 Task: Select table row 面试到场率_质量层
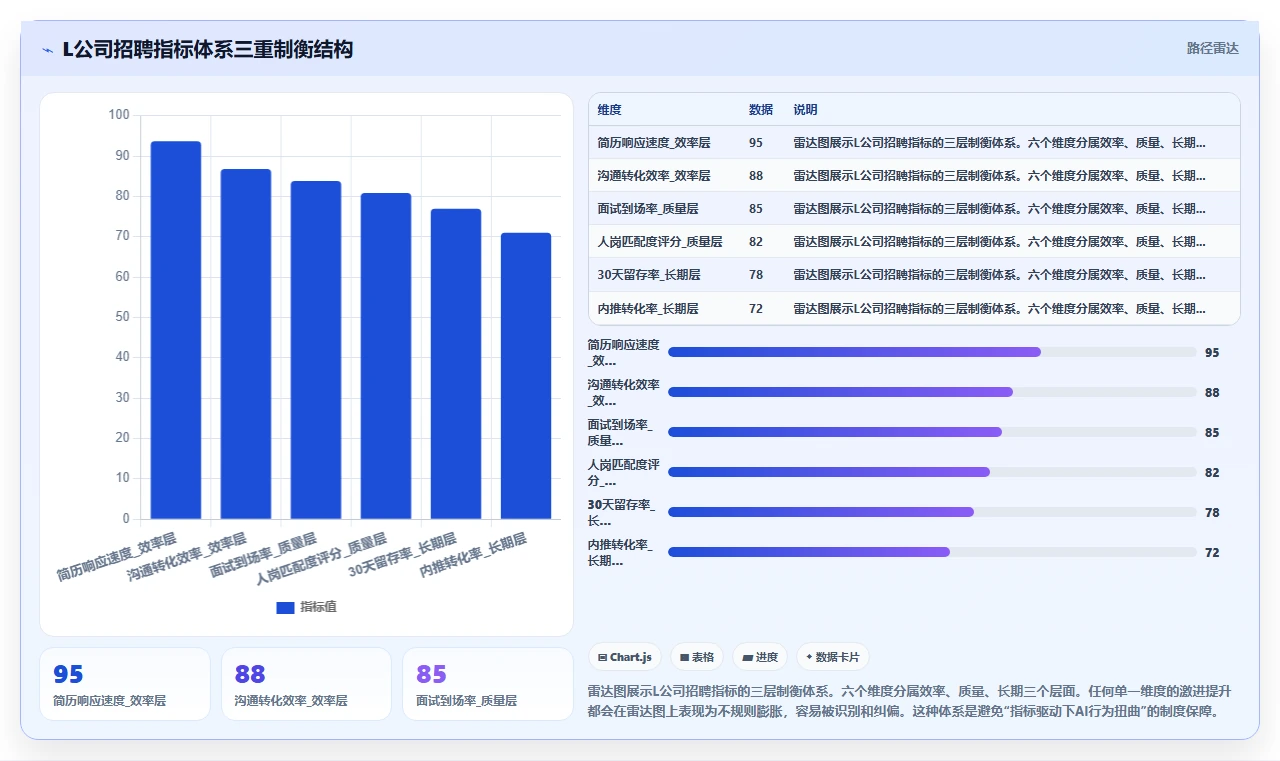914,209
